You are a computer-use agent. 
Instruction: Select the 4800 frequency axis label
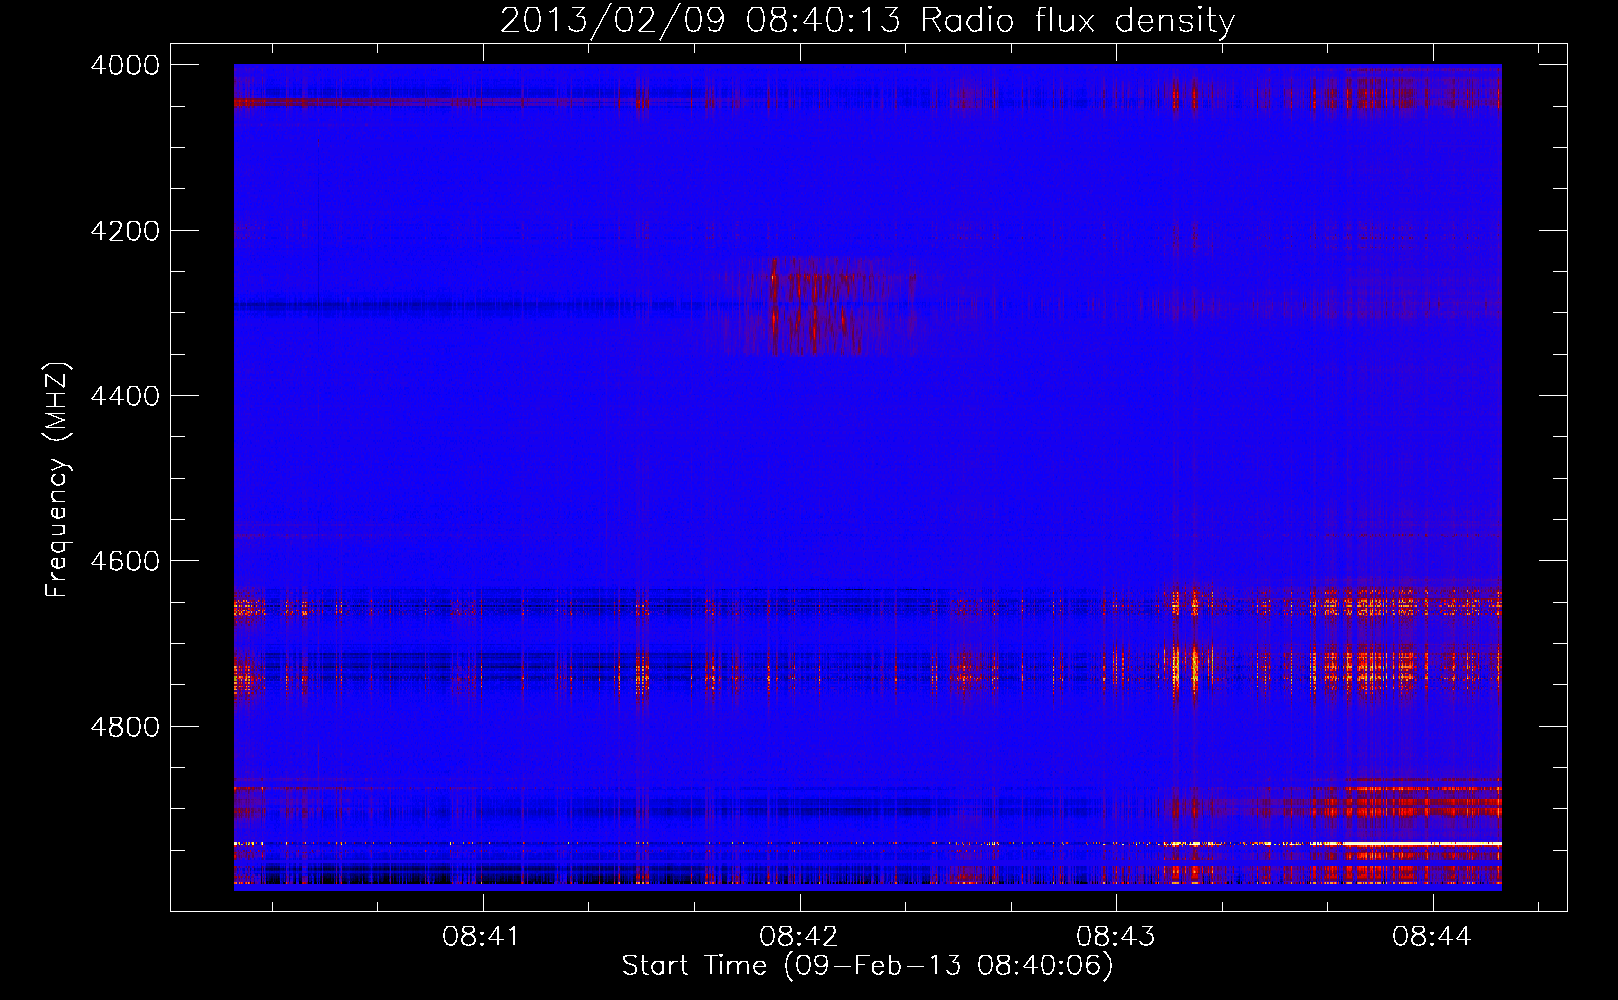click(x=125, y=726)
